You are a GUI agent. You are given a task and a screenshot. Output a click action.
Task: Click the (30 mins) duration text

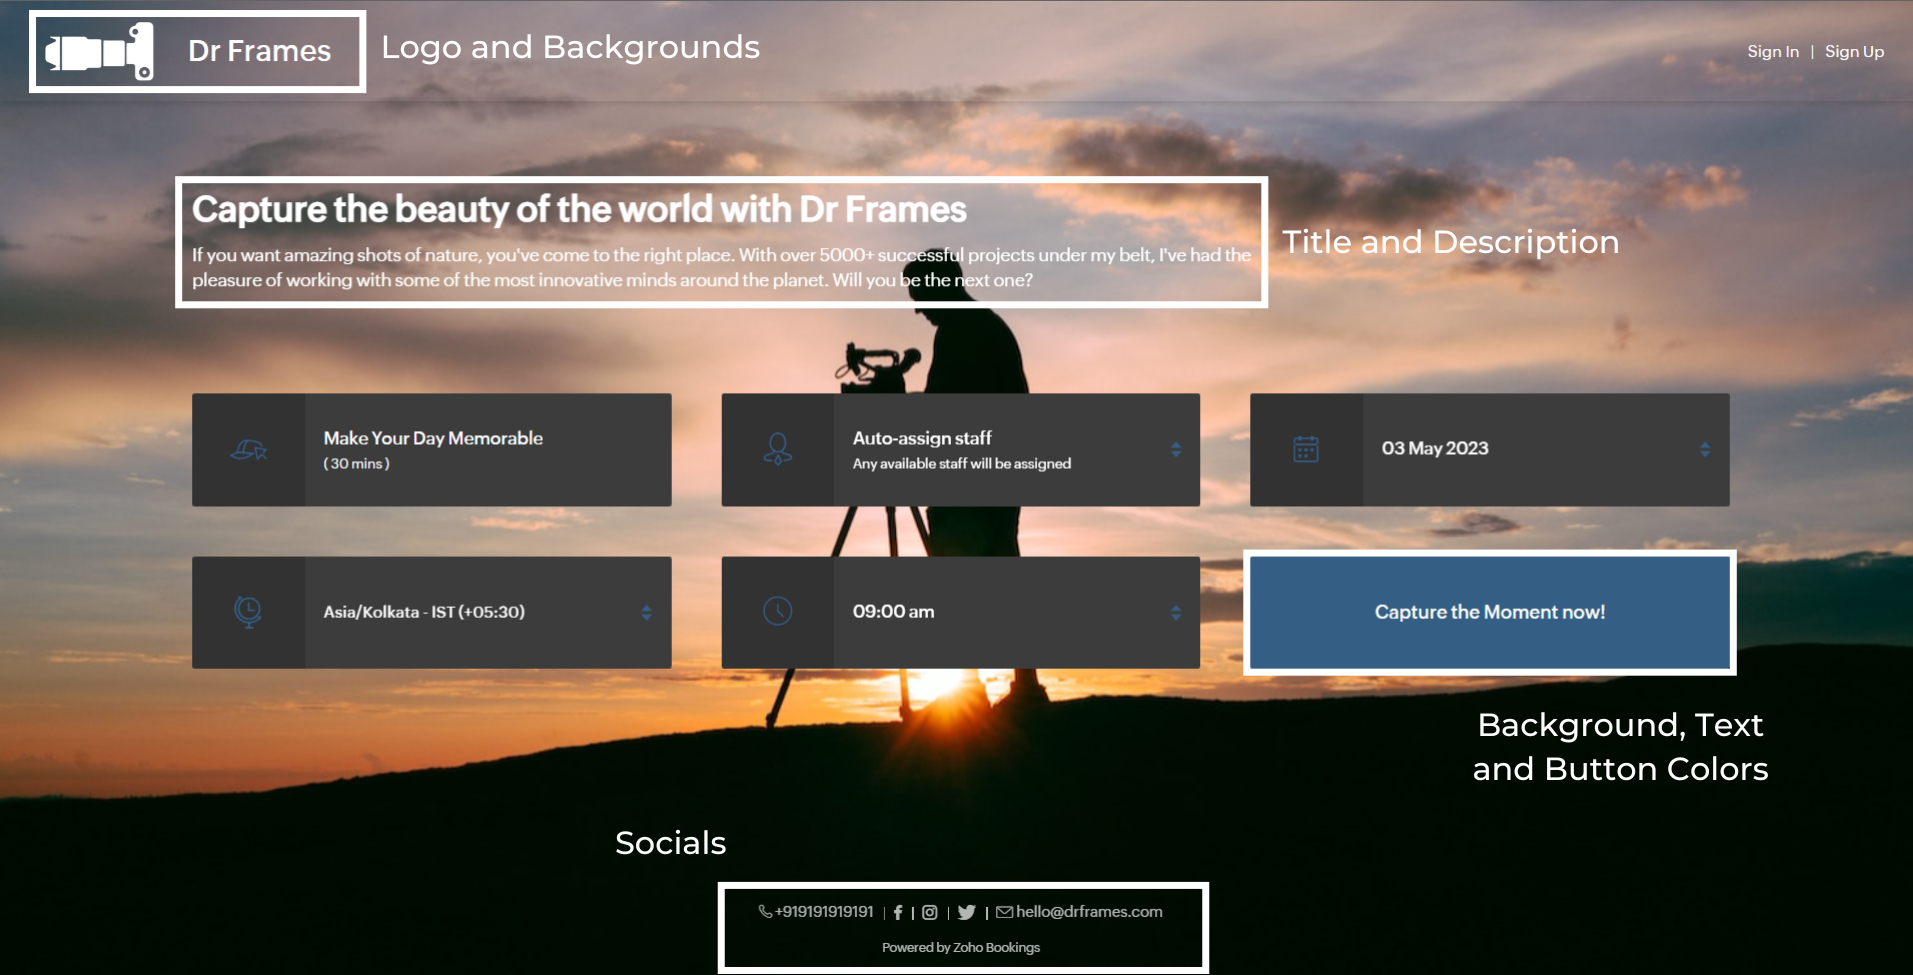(356, 463)
